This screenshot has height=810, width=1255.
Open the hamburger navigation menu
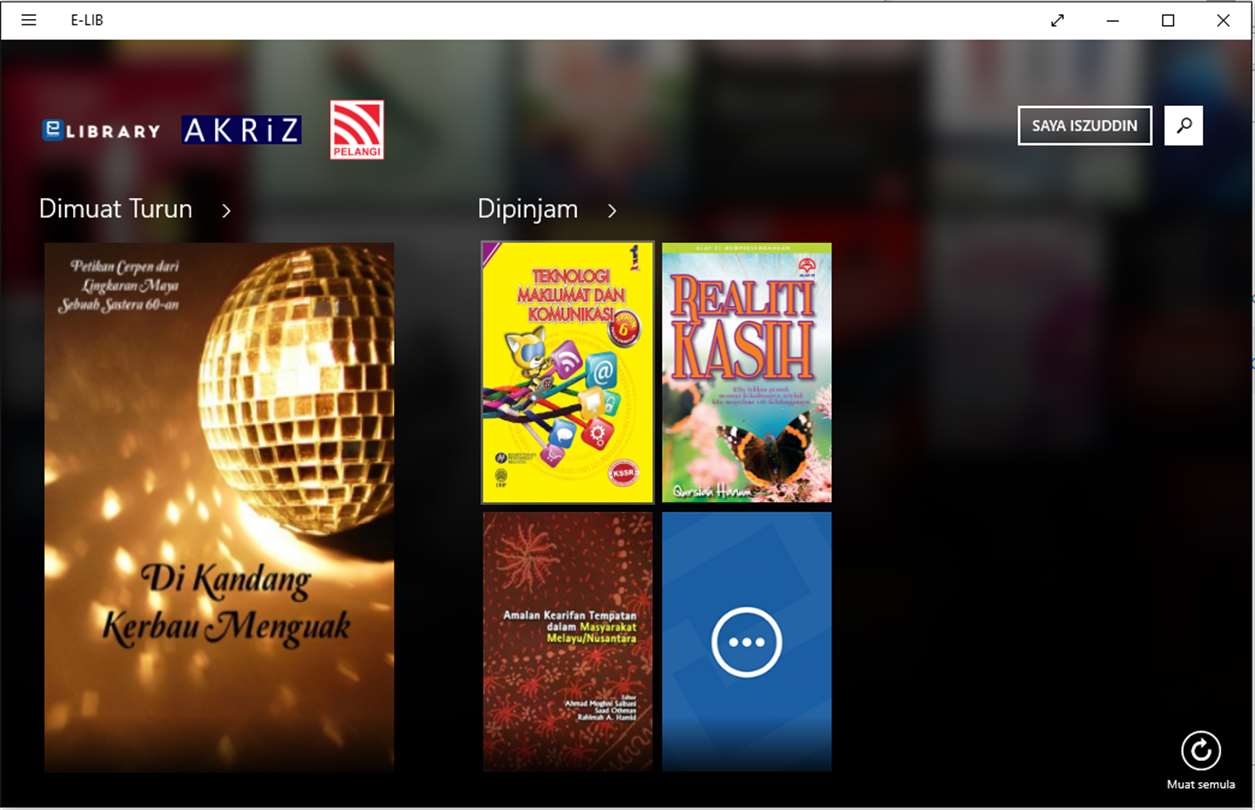(28, 20)
